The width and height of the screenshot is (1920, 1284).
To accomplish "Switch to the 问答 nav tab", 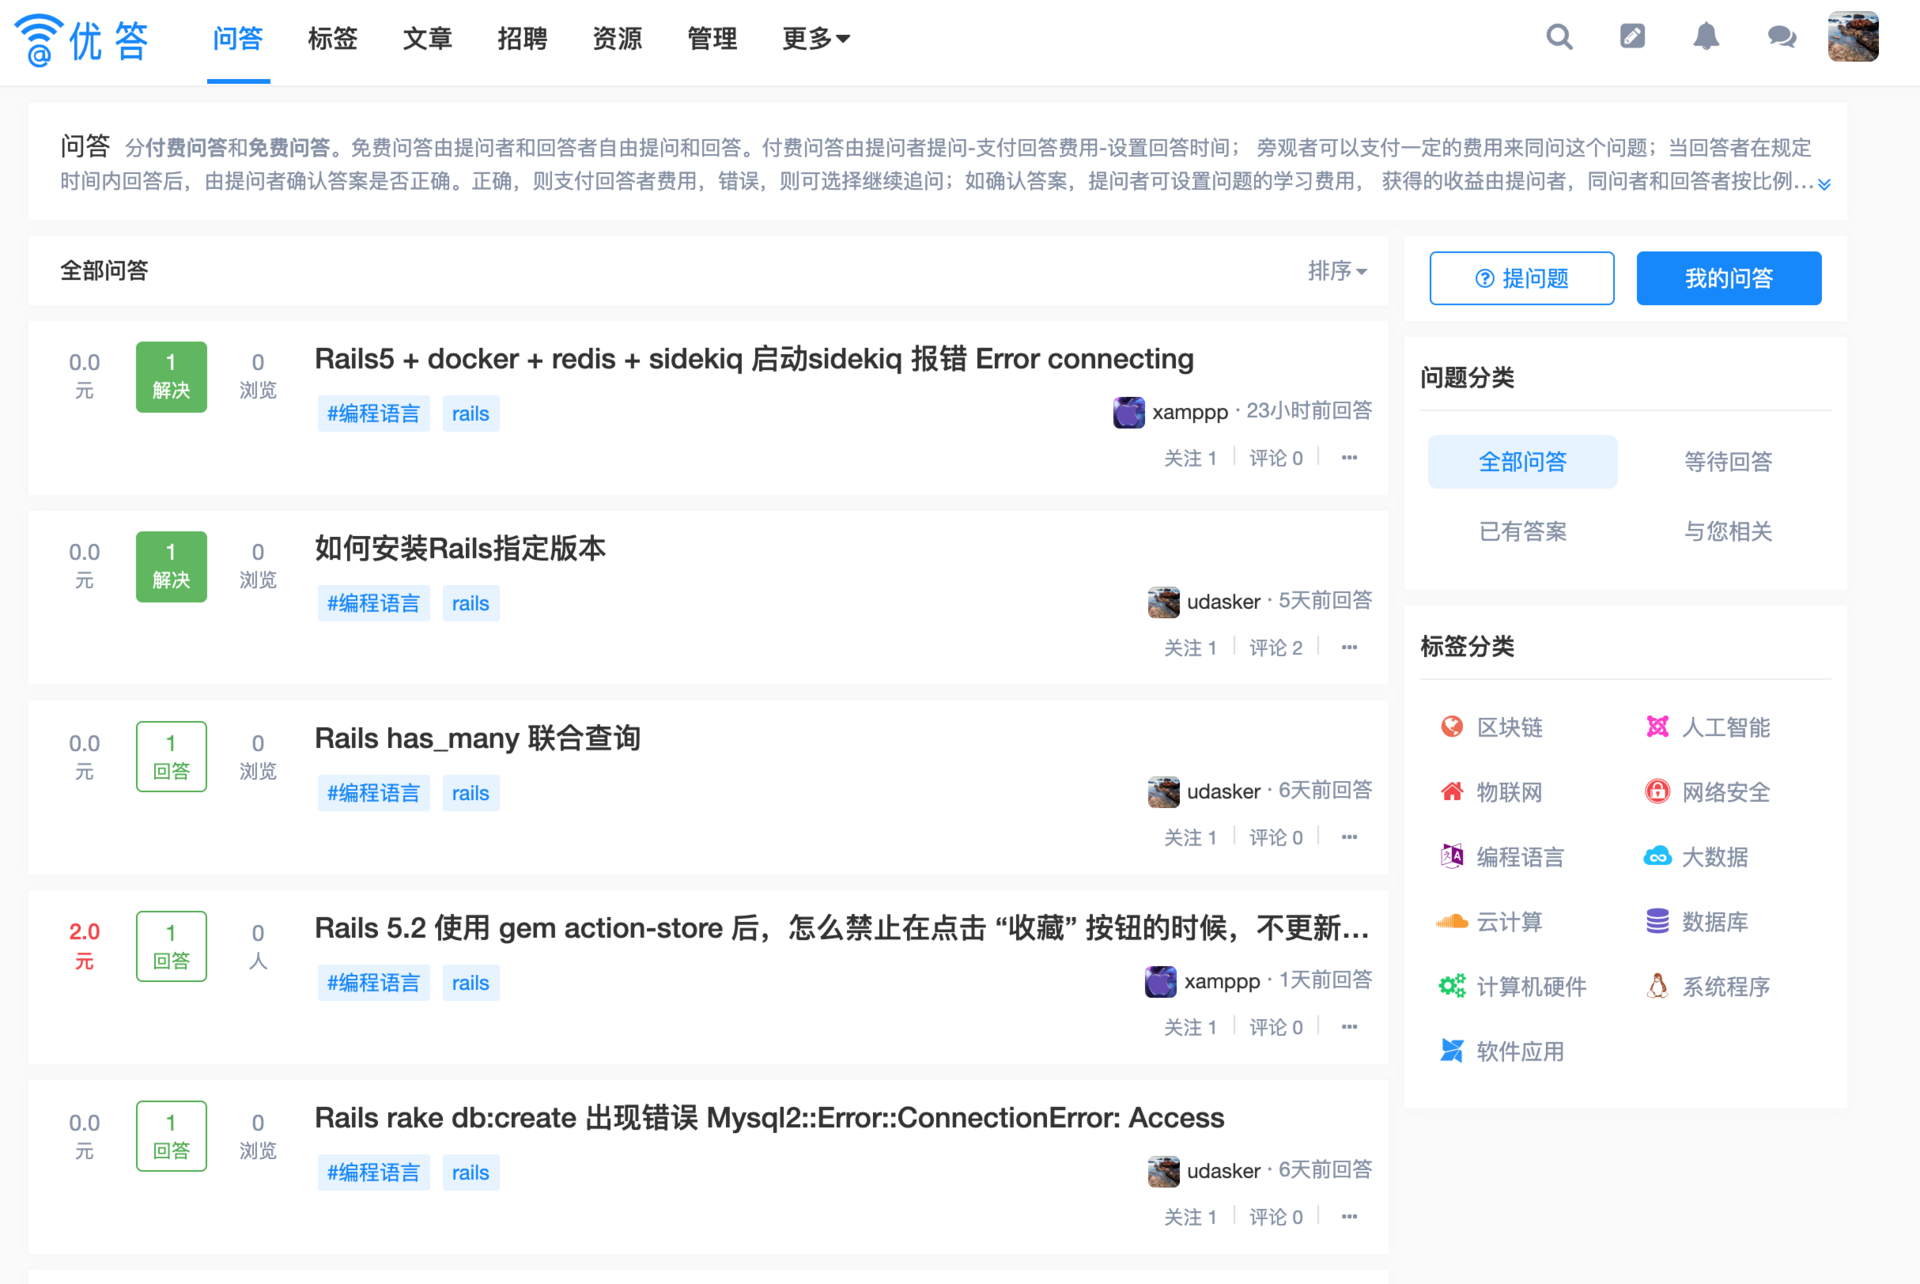I will pyautogui.click(x=238, y=39).
